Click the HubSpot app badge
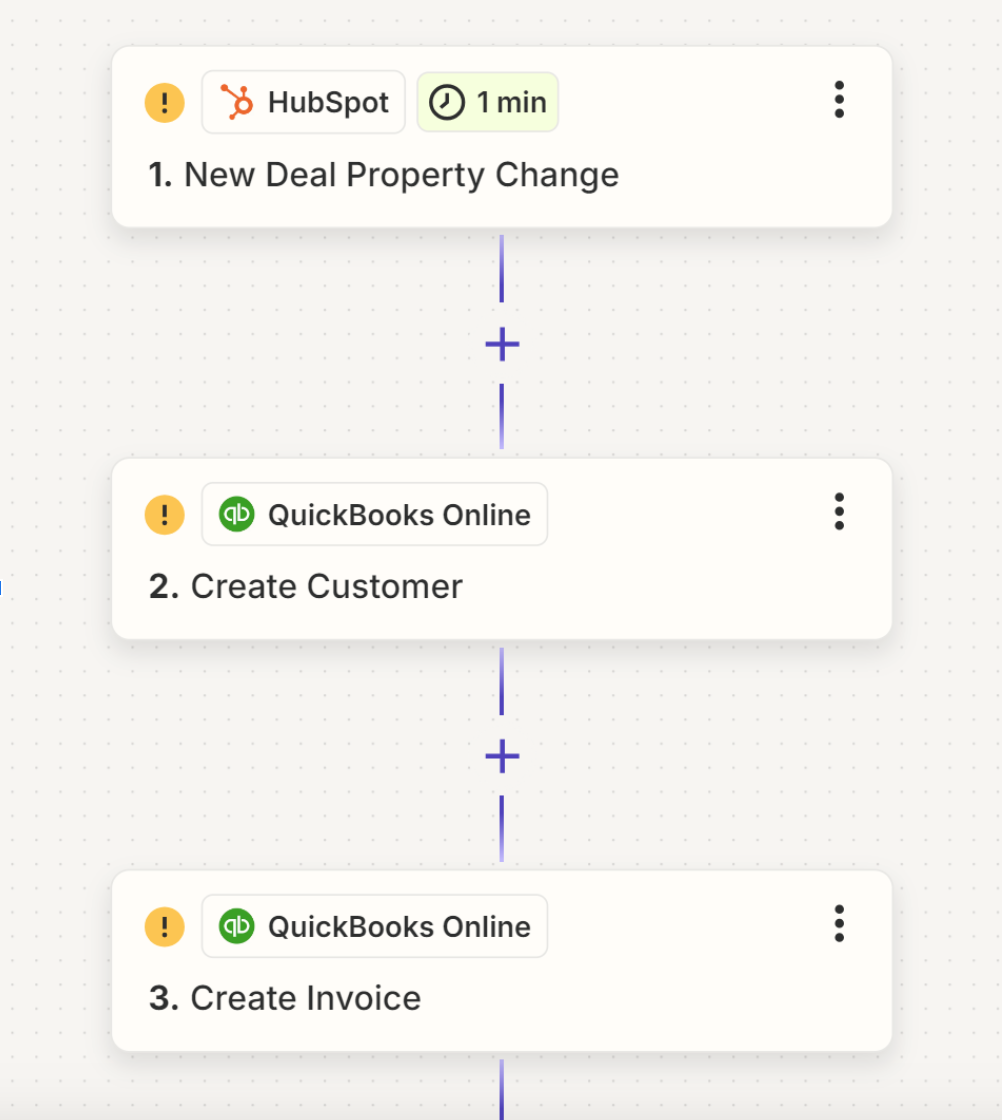The height and width of the screenshot is (1120, 1002). 304,102
